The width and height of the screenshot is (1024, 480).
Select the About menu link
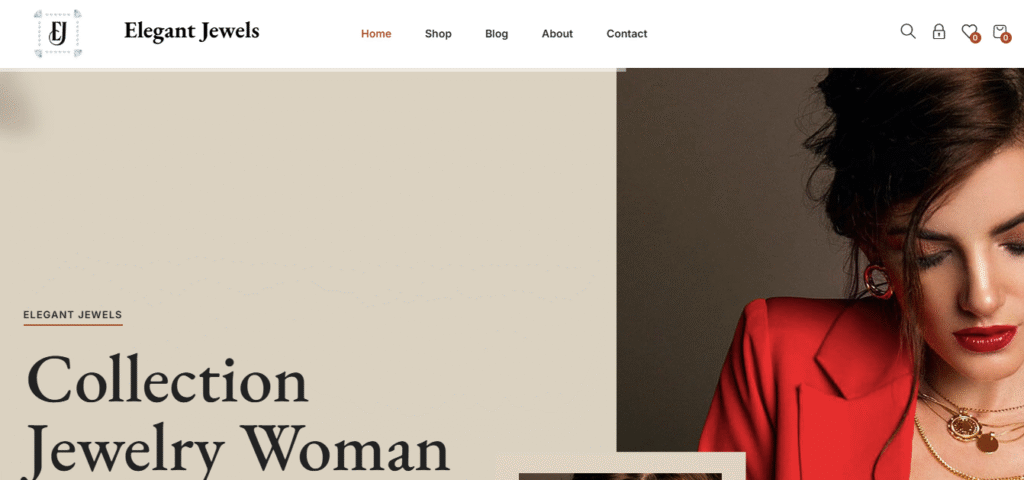(557, 34)
